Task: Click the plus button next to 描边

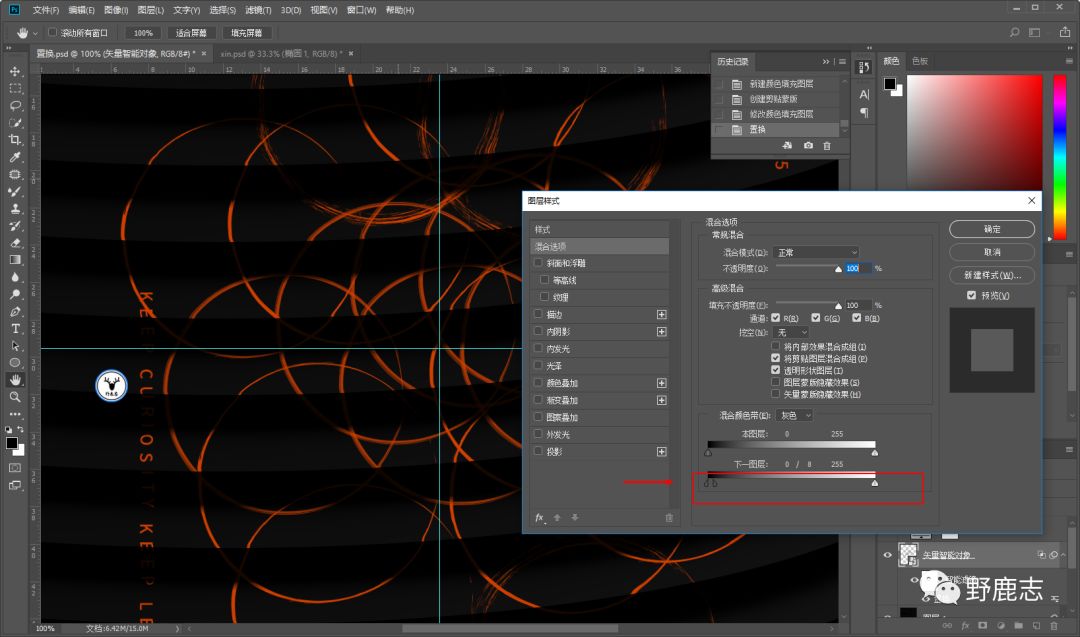Action: 661,314
